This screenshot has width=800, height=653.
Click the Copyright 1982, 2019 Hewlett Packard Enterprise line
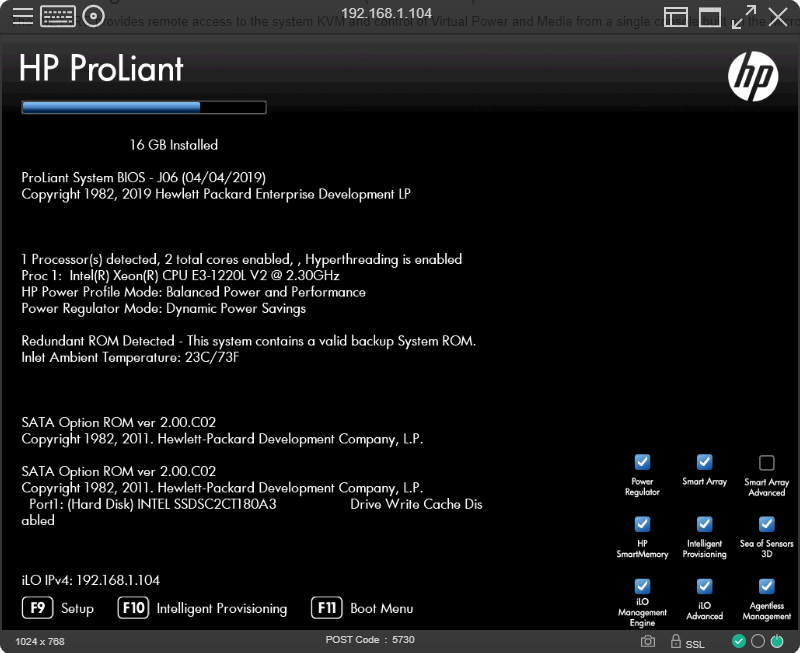coord(216,194)
